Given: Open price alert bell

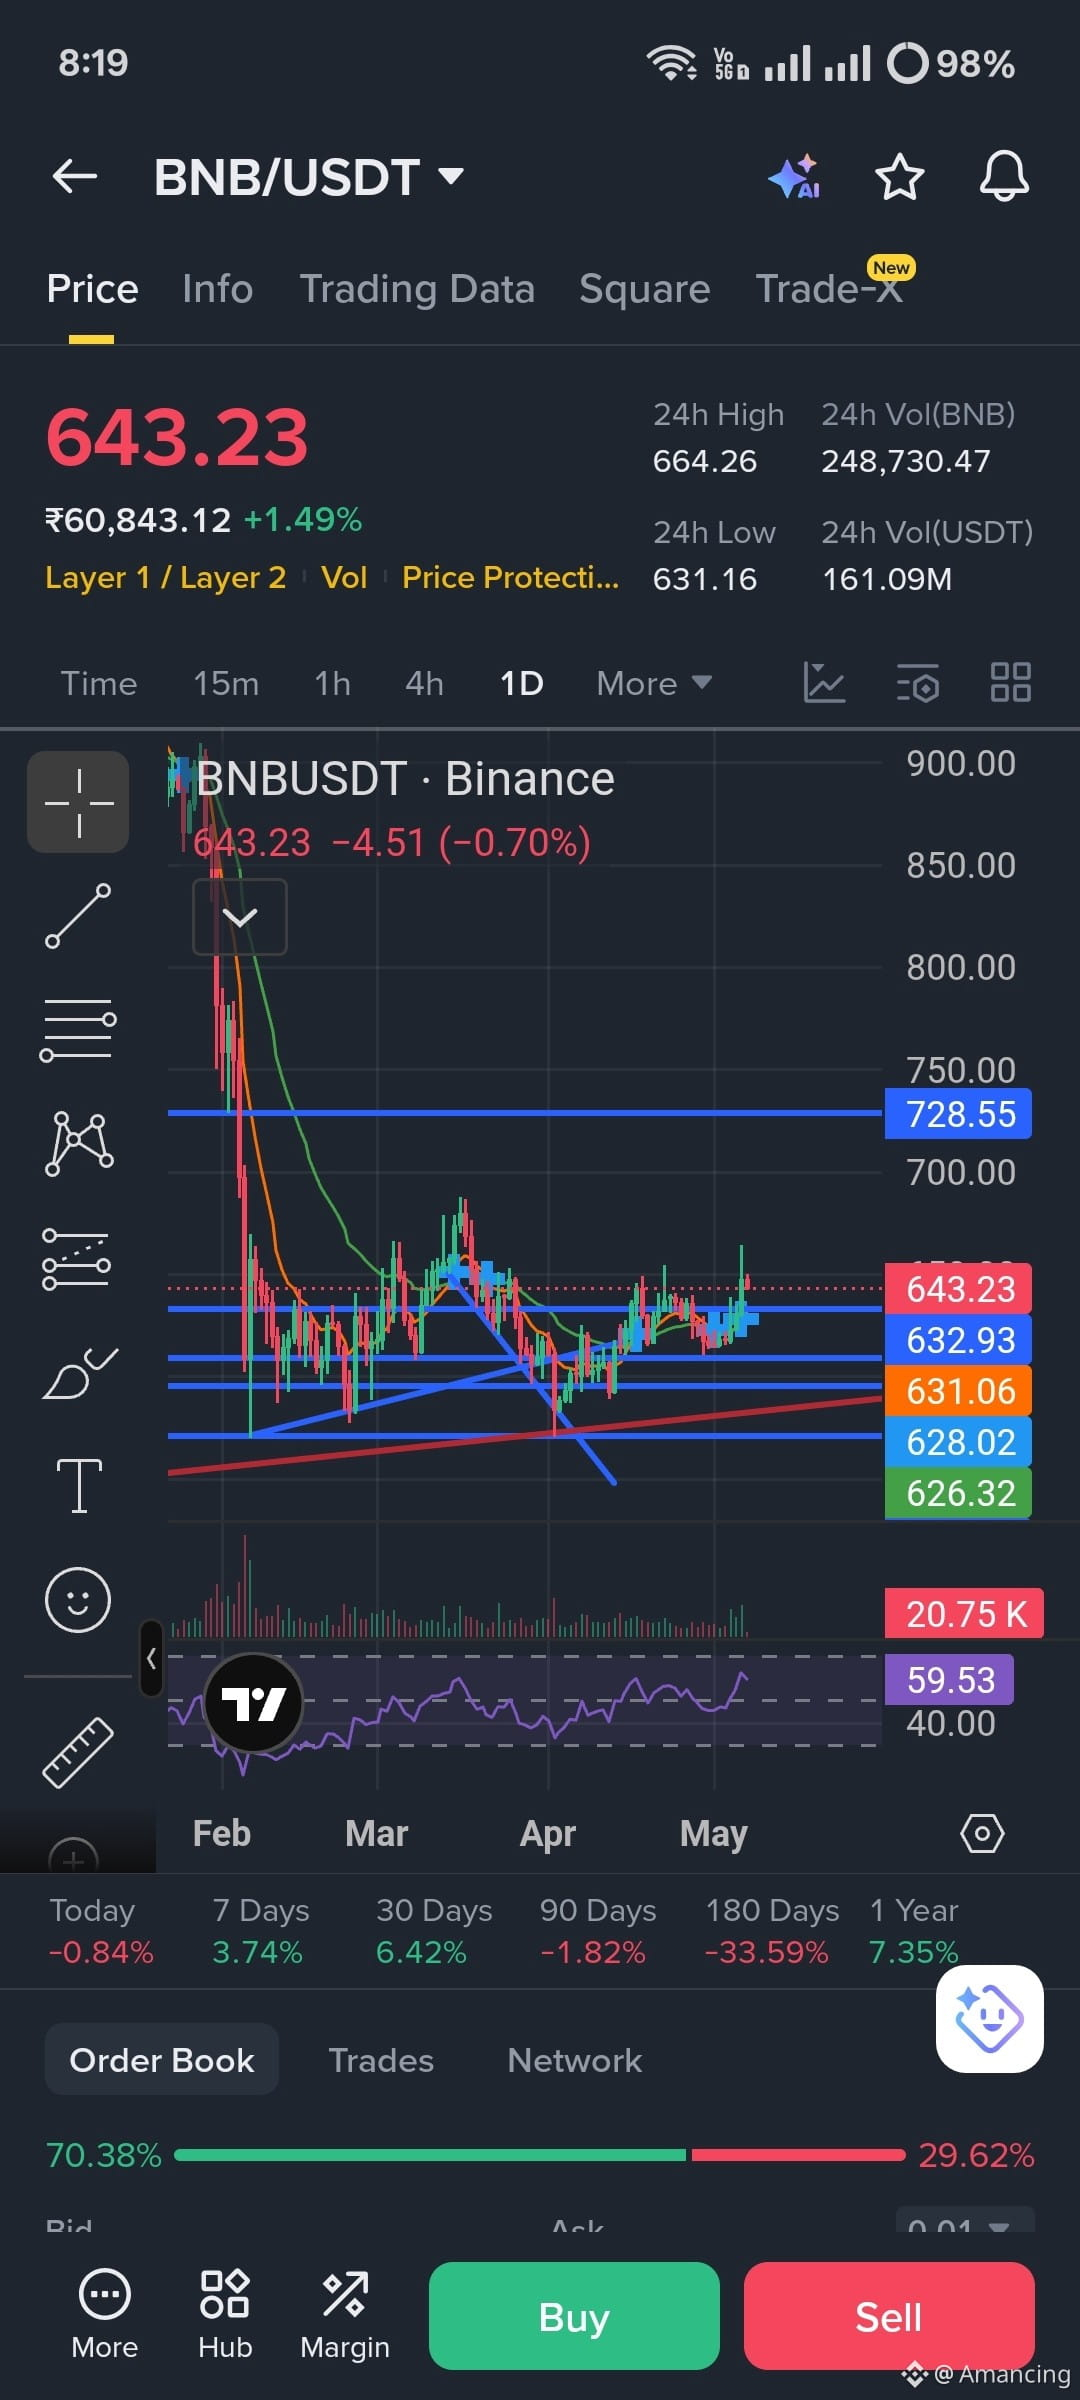Looking at the screenshot, I should (x=1004, y=177).
